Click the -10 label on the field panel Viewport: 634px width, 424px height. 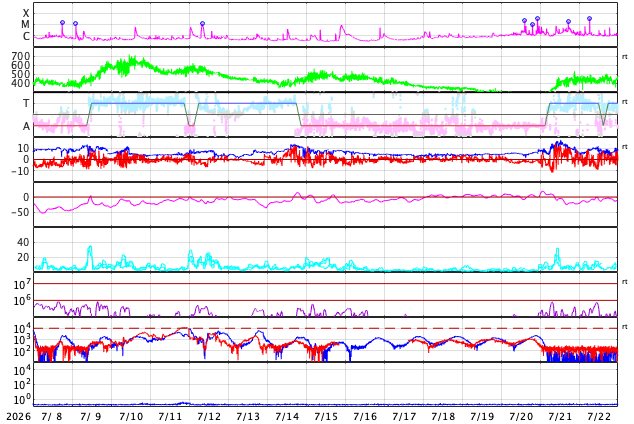(x=20, y=171)
